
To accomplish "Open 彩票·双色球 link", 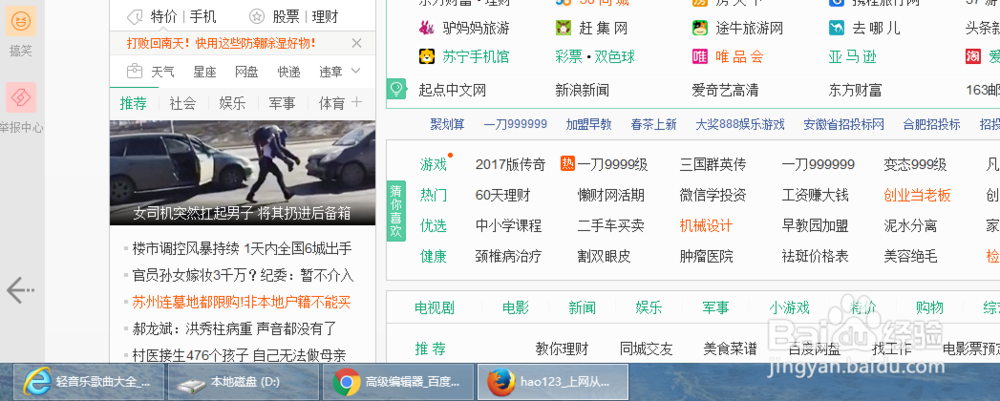I will tap(595, 57).
